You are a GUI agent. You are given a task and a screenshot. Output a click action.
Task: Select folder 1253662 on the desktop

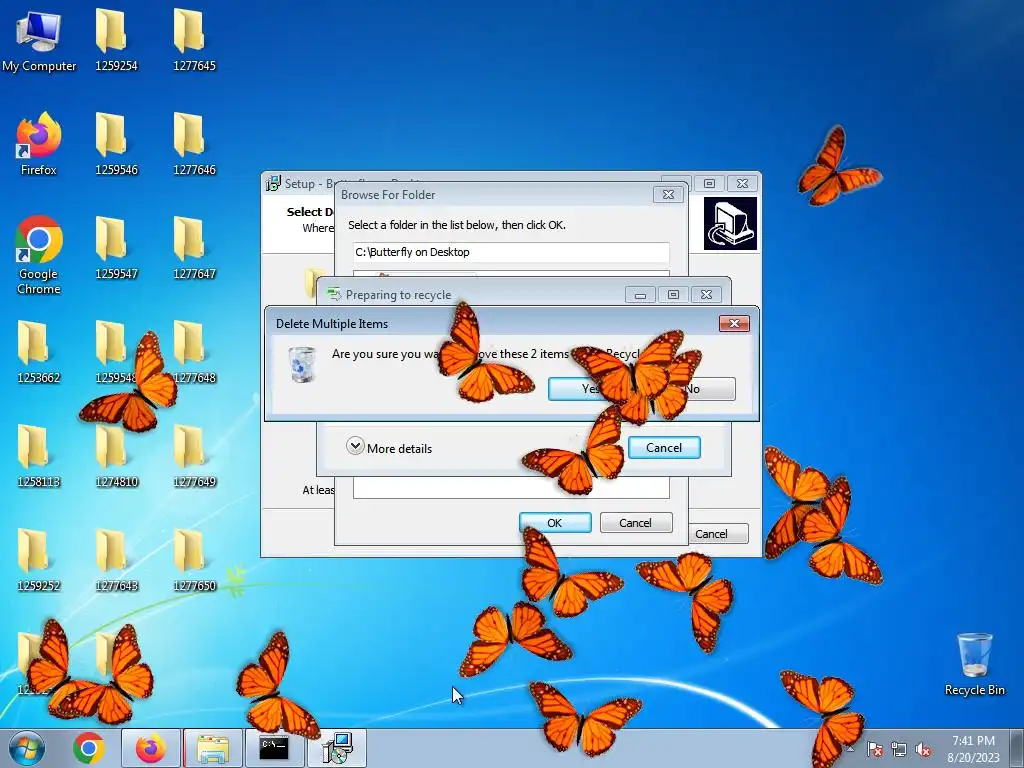point(39,352)
